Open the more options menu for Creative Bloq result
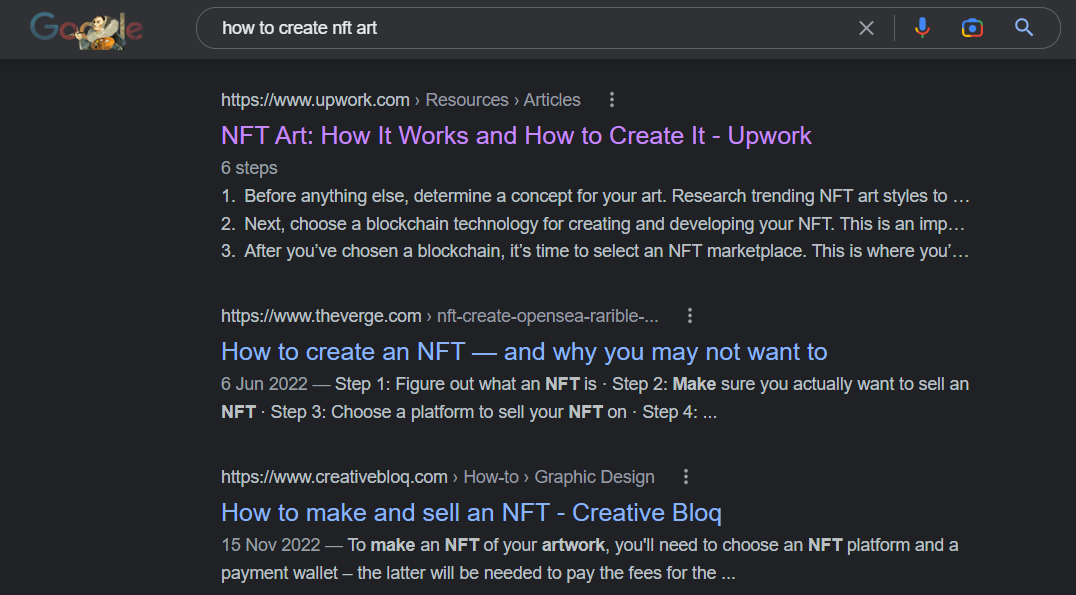This screenshot has height=595, width=1076. tap(686, 477)
